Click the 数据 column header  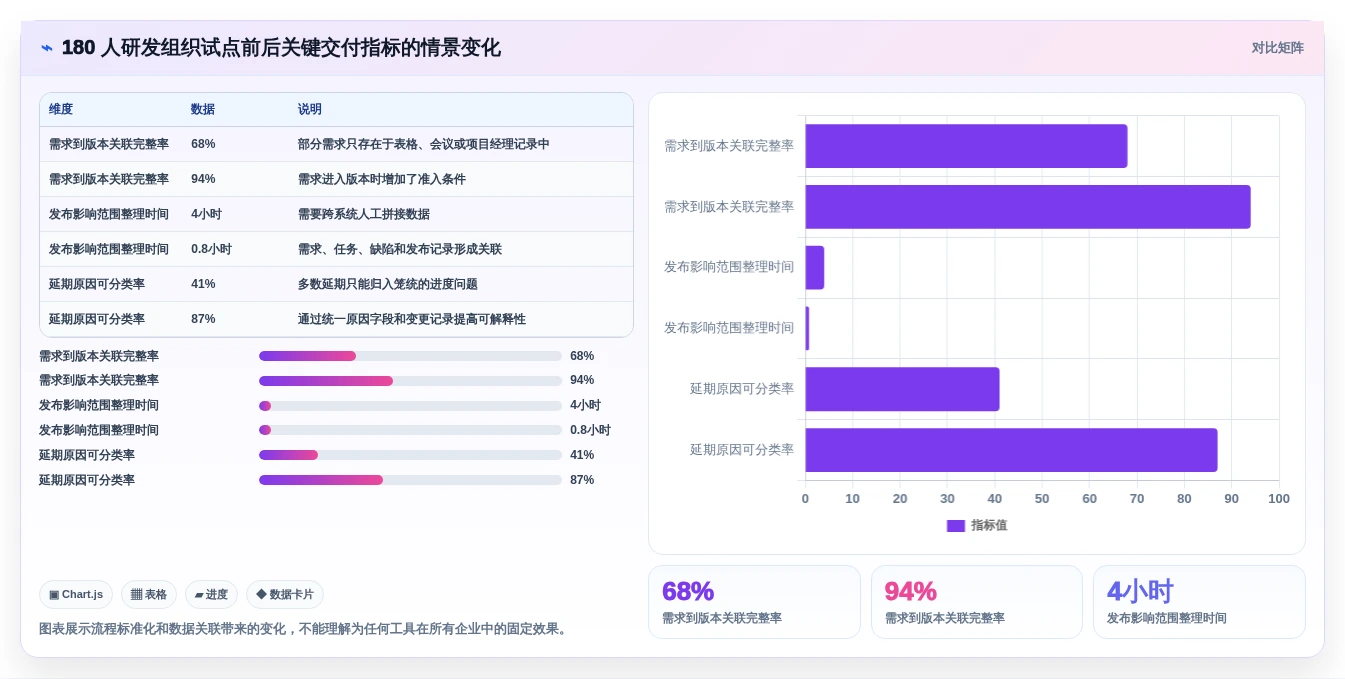point(203,110)
